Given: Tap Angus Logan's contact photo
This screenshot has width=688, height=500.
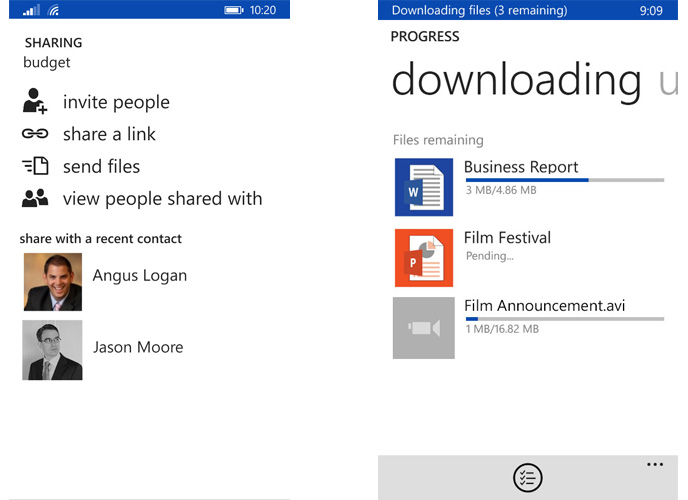Looking at the screenshot, I should coord(52,281).
